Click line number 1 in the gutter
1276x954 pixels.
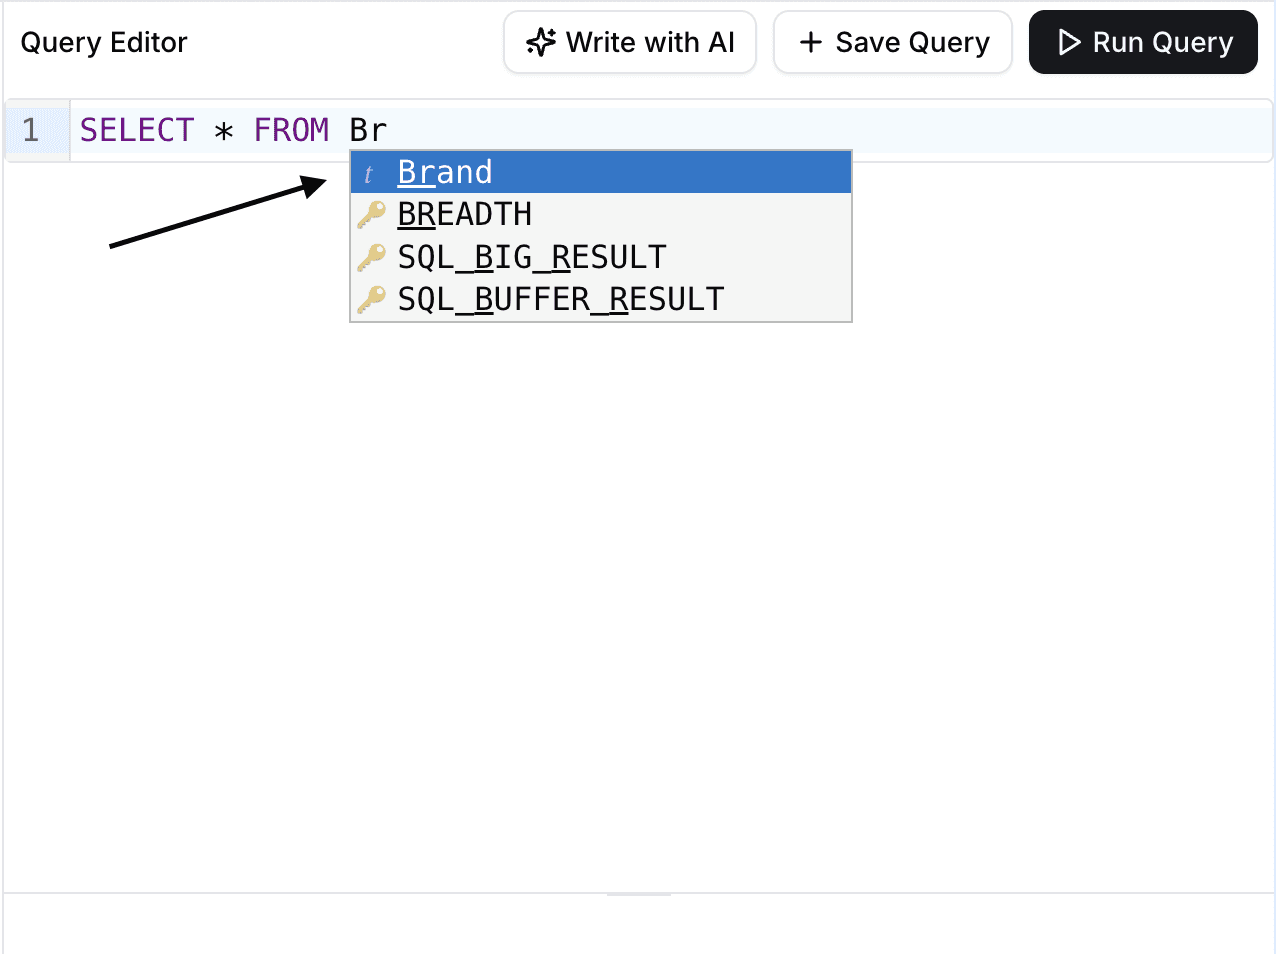[x=31, y=130]
